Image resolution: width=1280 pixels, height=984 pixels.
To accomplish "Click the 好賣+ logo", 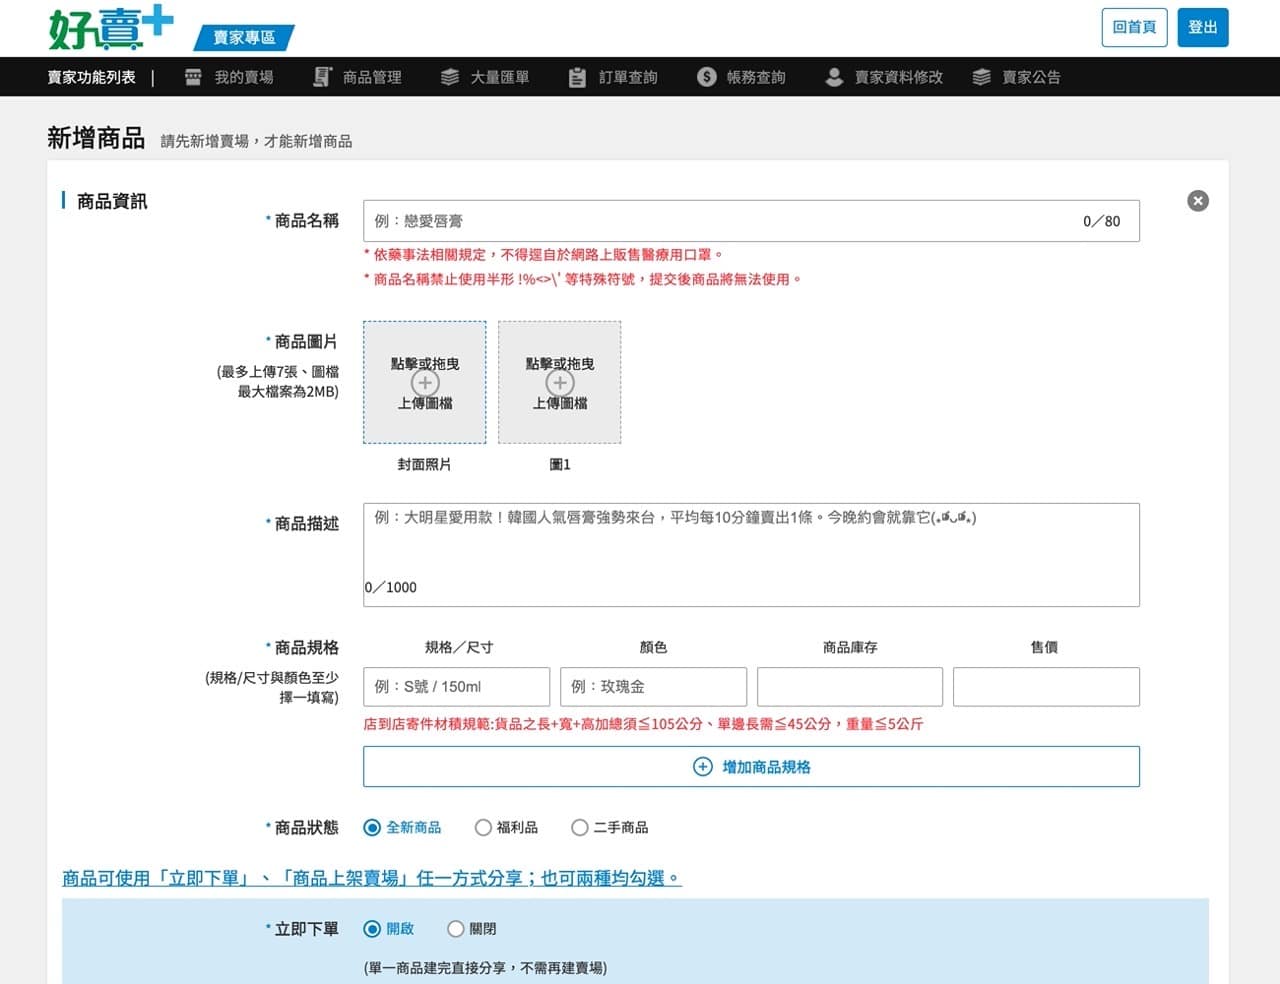I will pyautogui.click(x=111, y=27).
